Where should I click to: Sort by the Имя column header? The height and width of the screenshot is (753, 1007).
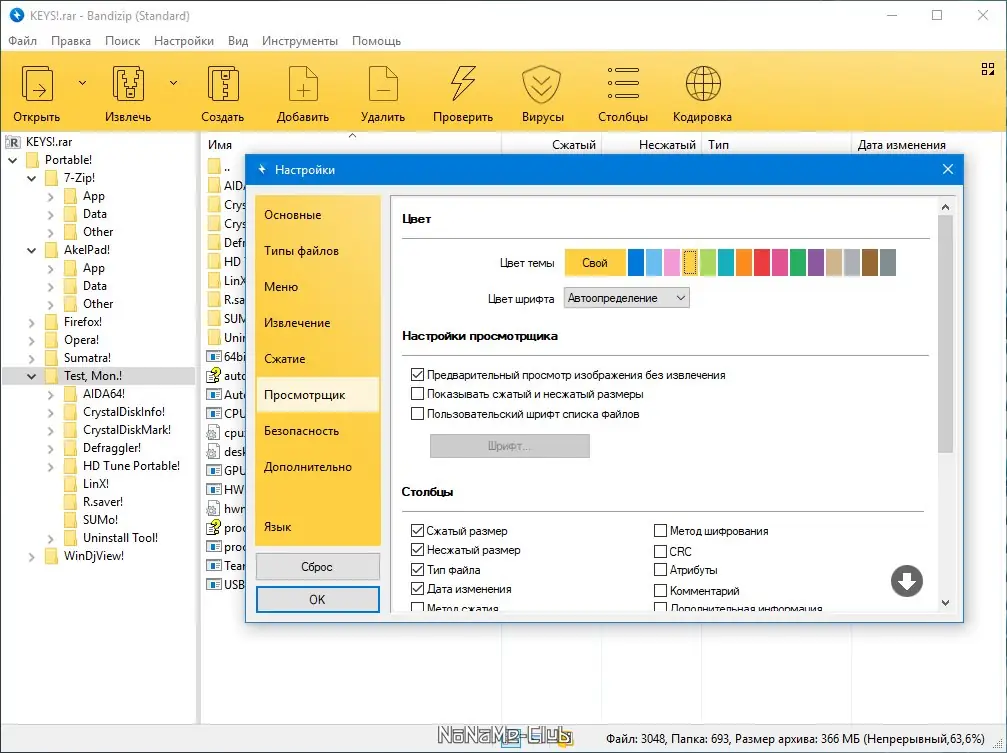coord(220,145)
